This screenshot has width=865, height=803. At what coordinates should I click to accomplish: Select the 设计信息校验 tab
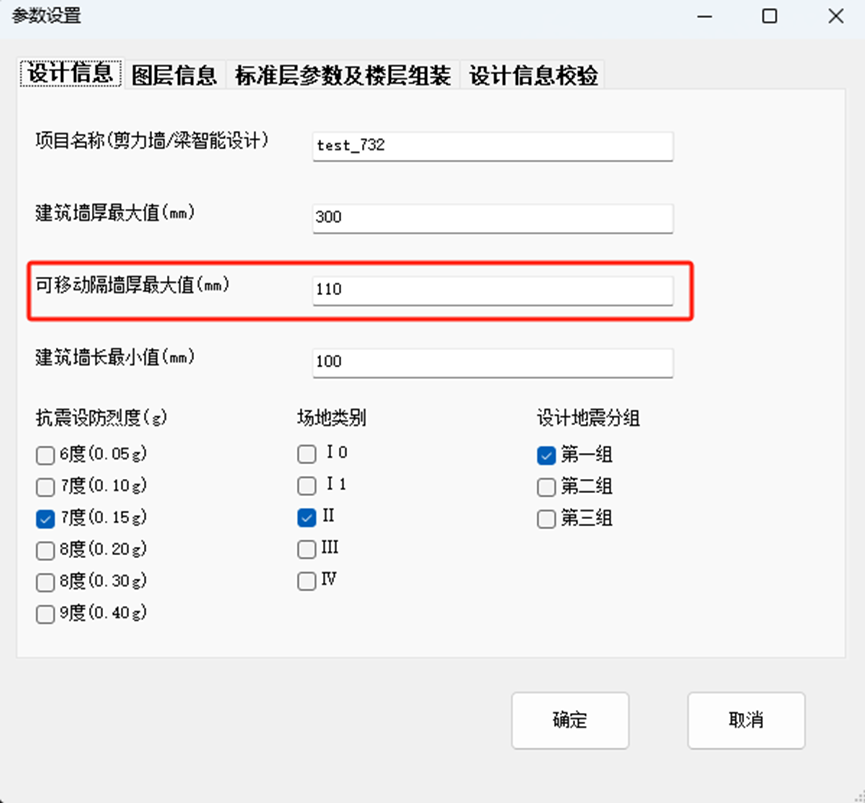coord(534,75)
